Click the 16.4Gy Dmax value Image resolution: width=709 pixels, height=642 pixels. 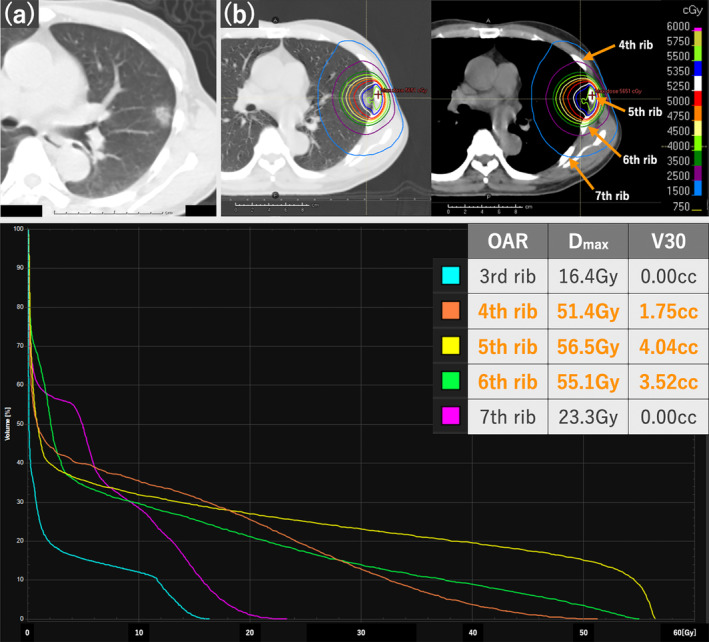pos(588,276)
